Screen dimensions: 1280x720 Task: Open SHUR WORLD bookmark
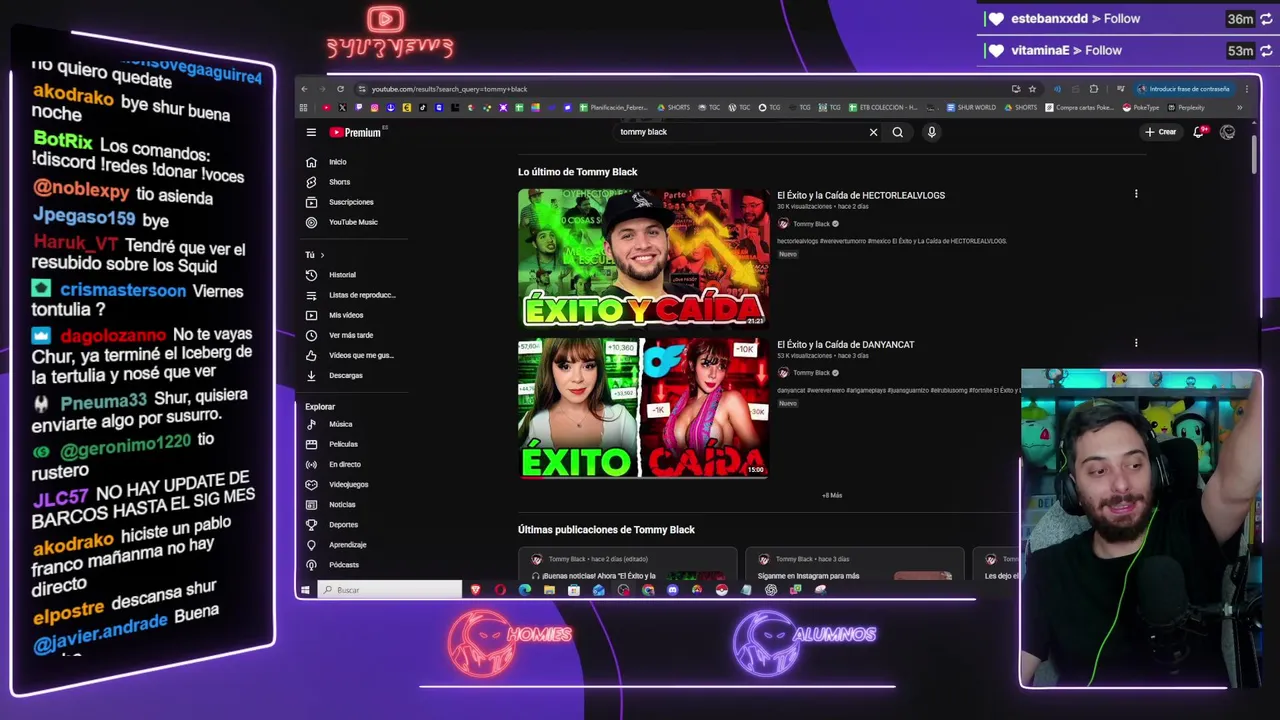click(x=970, y=108)
